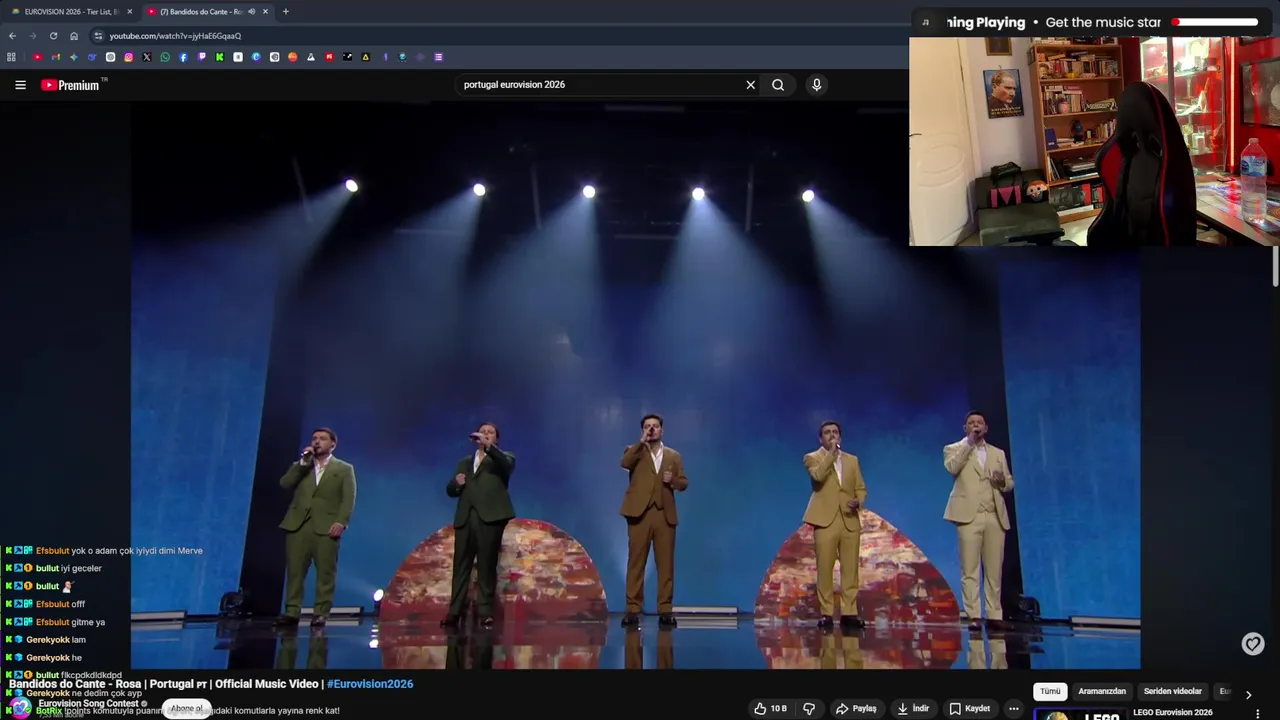Close the EUROVISION 2026 Tier List tab
1280x720 pixels.
click(128, 12)
